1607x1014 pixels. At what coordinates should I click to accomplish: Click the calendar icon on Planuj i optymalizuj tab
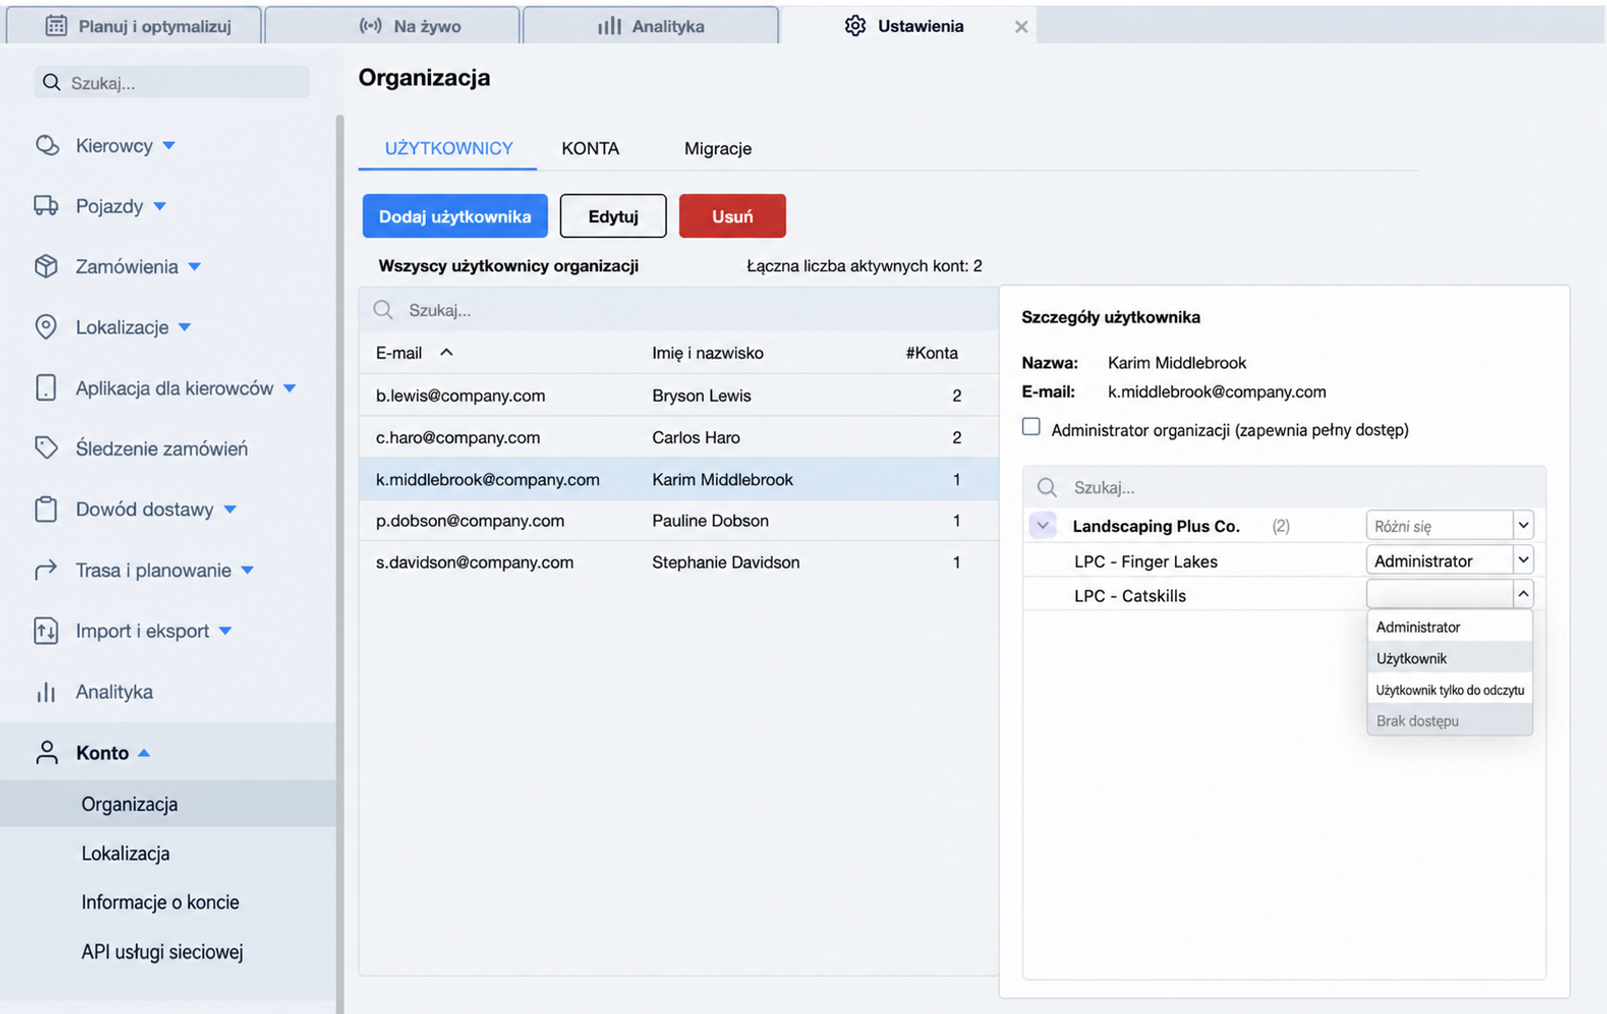[56, 26]
